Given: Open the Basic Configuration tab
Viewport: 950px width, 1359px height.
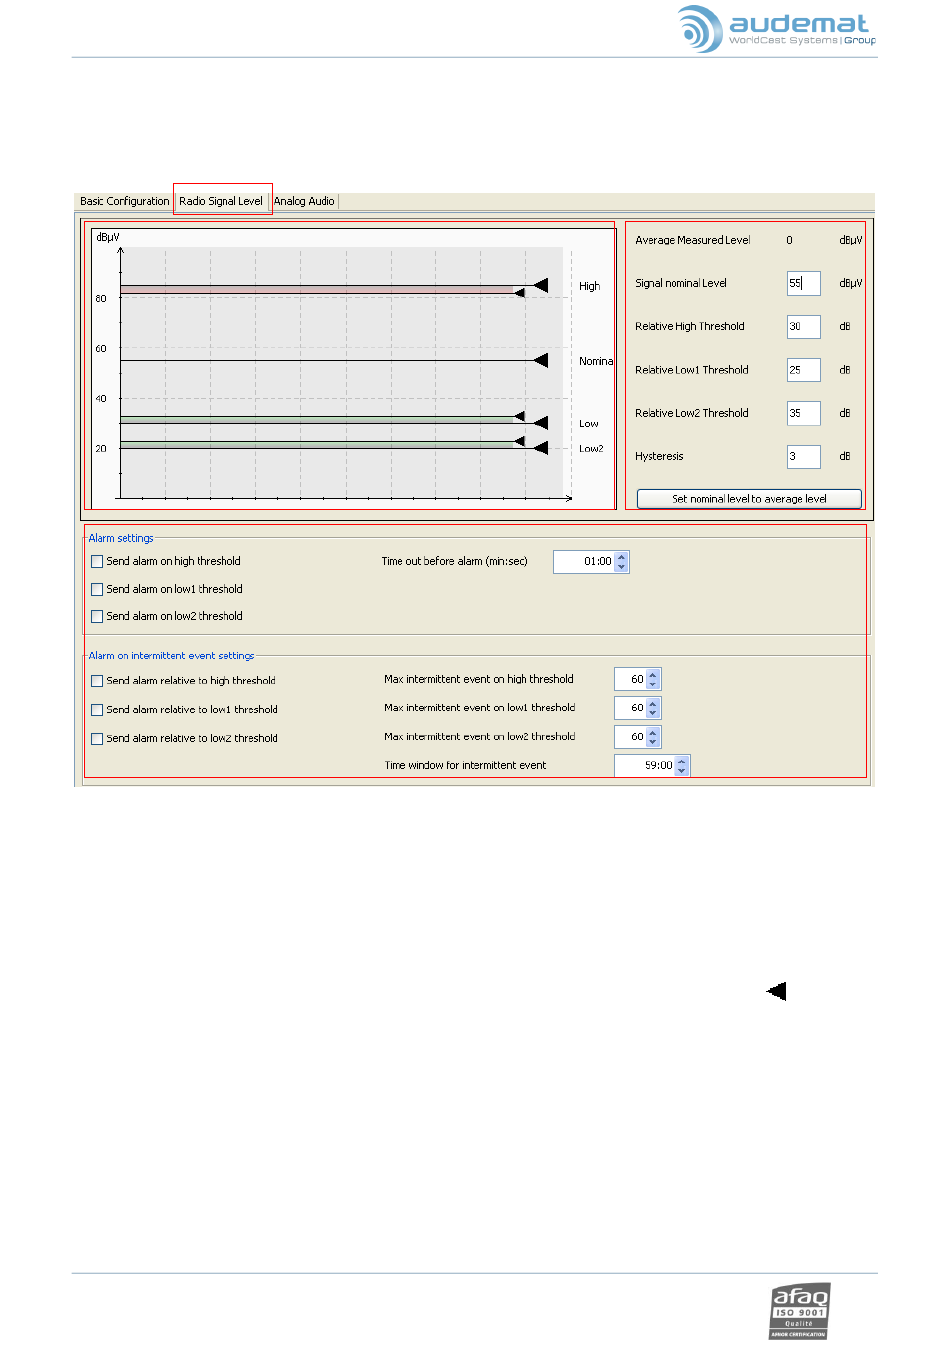Looking at the screenshot, I should [125, 201].
